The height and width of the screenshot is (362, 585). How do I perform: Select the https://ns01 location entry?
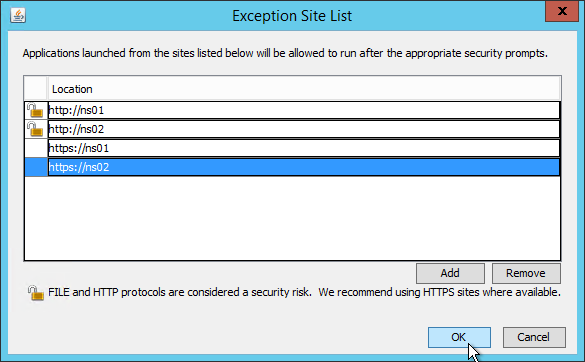point(304,148)
